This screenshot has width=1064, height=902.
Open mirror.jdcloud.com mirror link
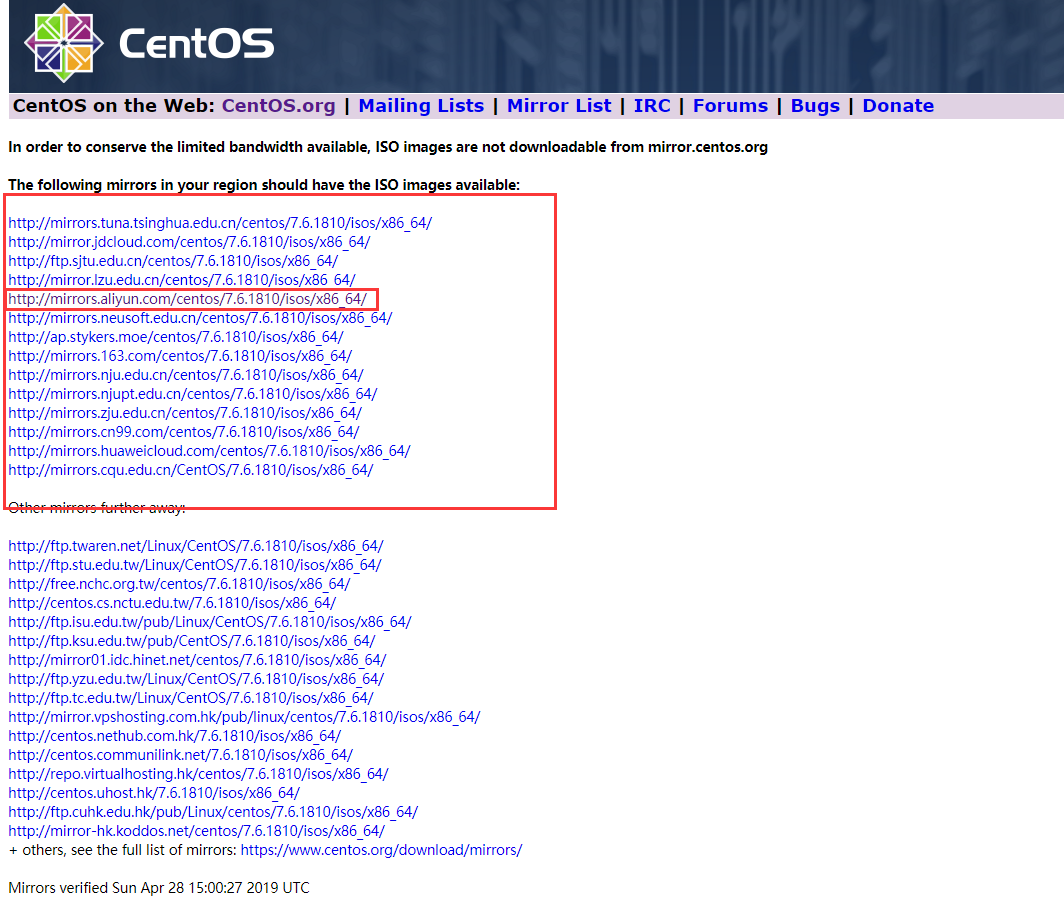[x=189, y=242]
